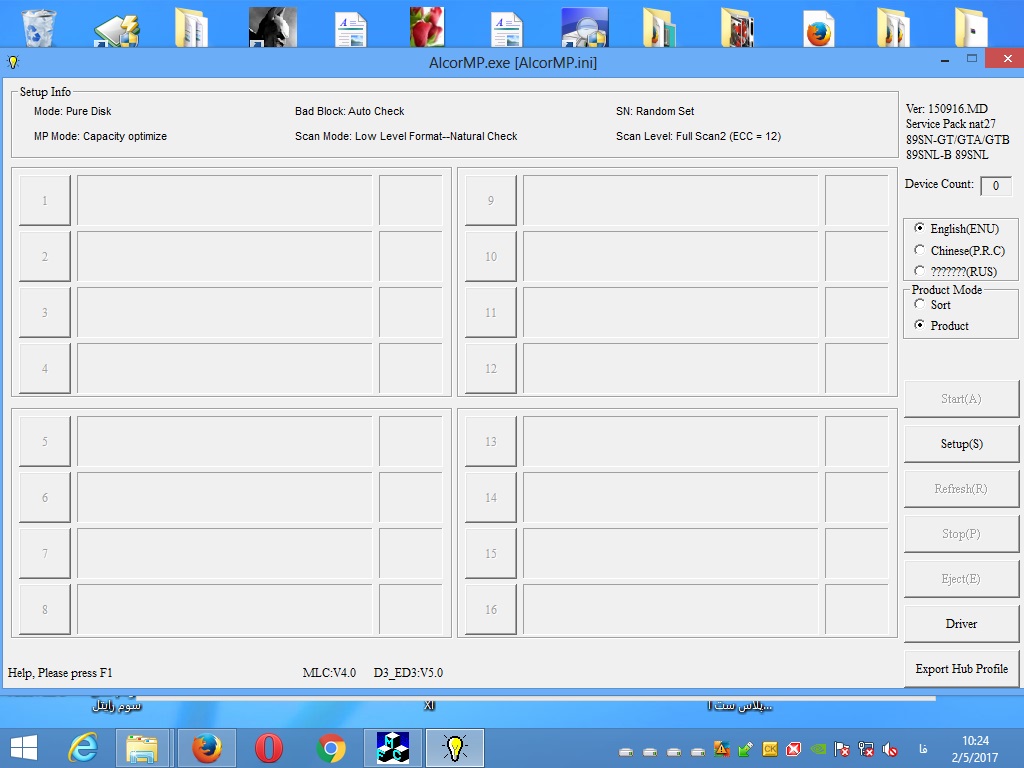Screen dimensions: 1024x768
Task: Click the red X box tray icon
Action: pyautogui.click(x=793, y=749)
